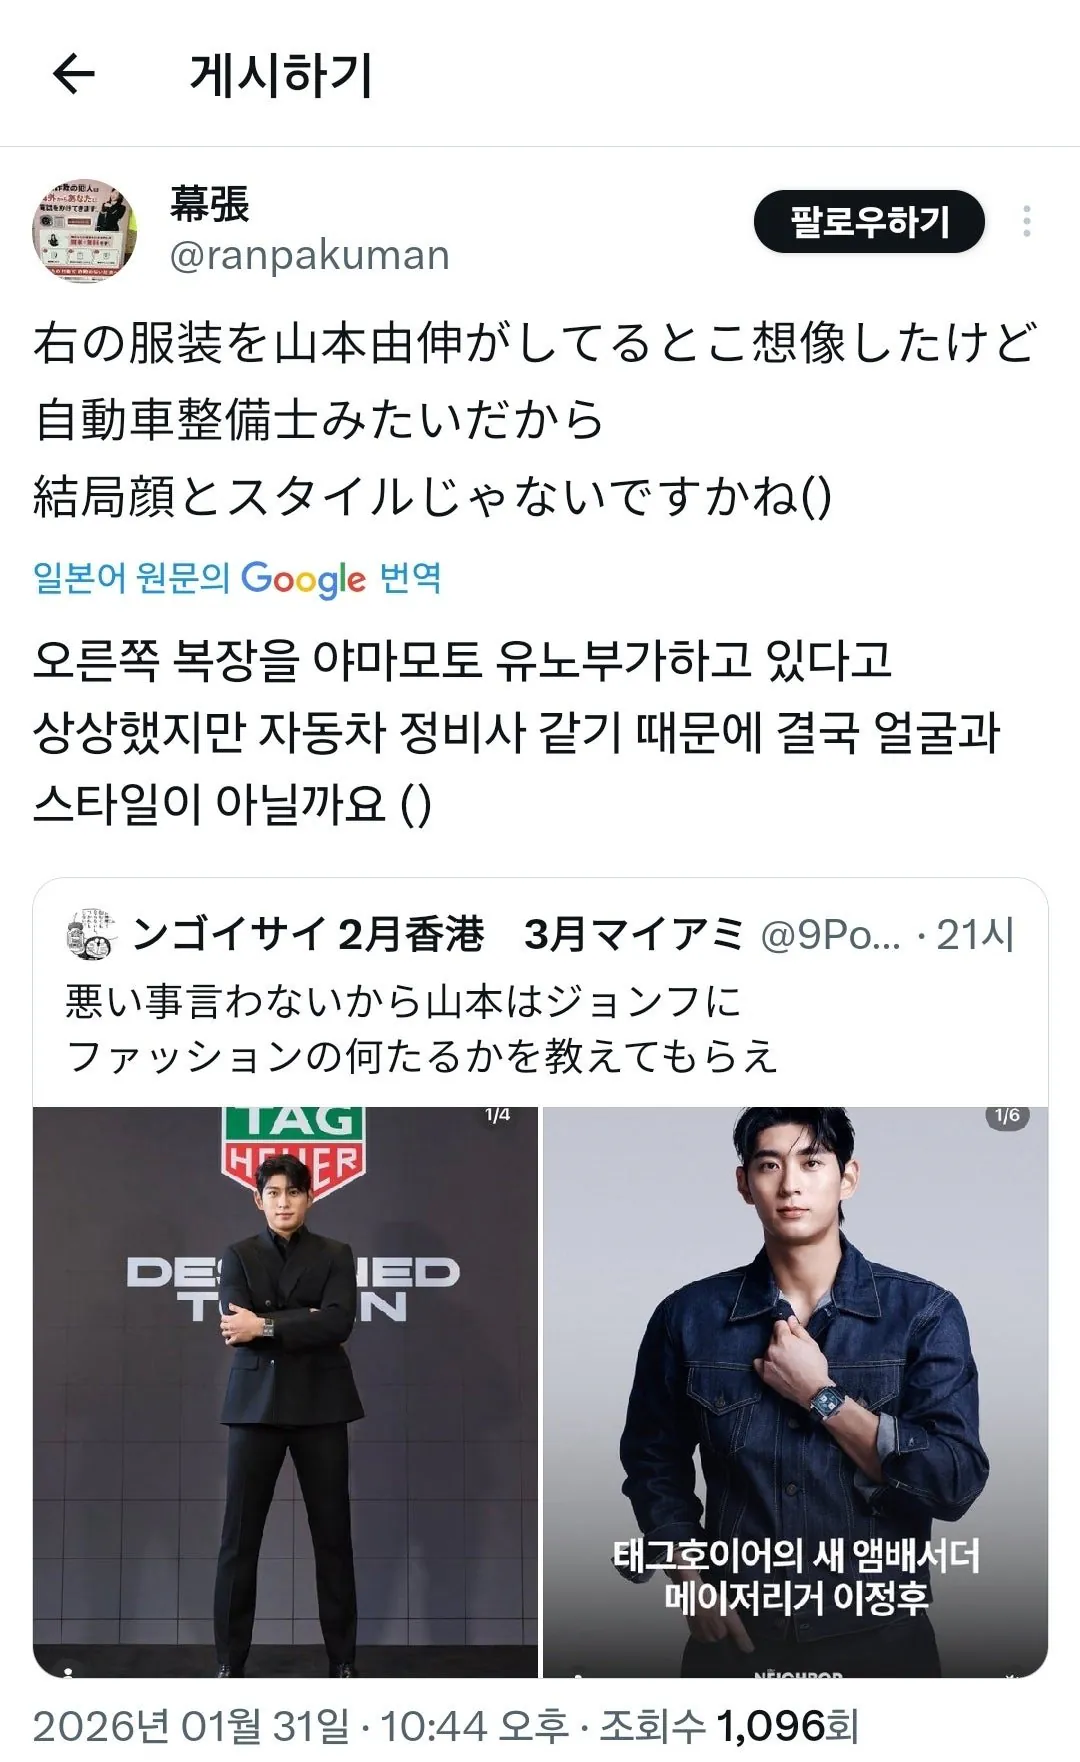Open quoted author's small avatar
1080x1762 pixels.
click(x=90, y=934)
